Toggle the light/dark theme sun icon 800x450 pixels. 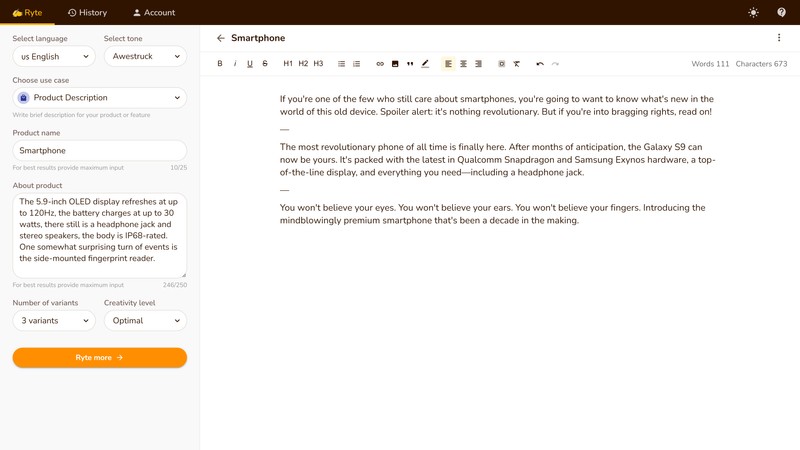point(753,12)
